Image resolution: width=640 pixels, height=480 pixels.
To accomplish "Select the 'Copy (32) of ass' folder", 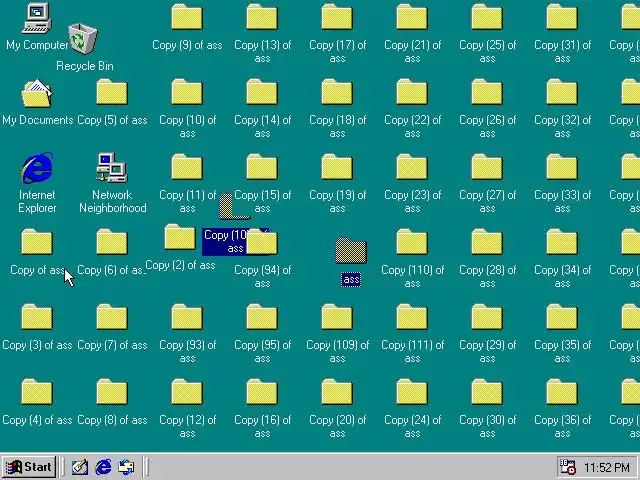I will [x=562, y=92].
